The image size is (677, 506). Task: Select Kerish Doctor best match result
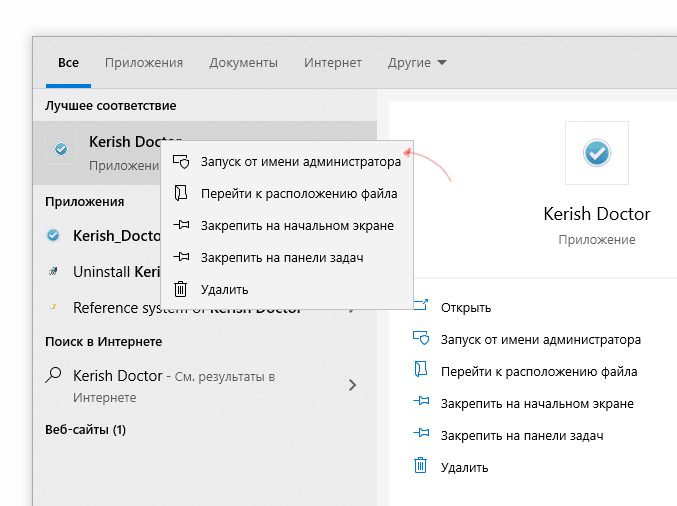click(205, 153)
